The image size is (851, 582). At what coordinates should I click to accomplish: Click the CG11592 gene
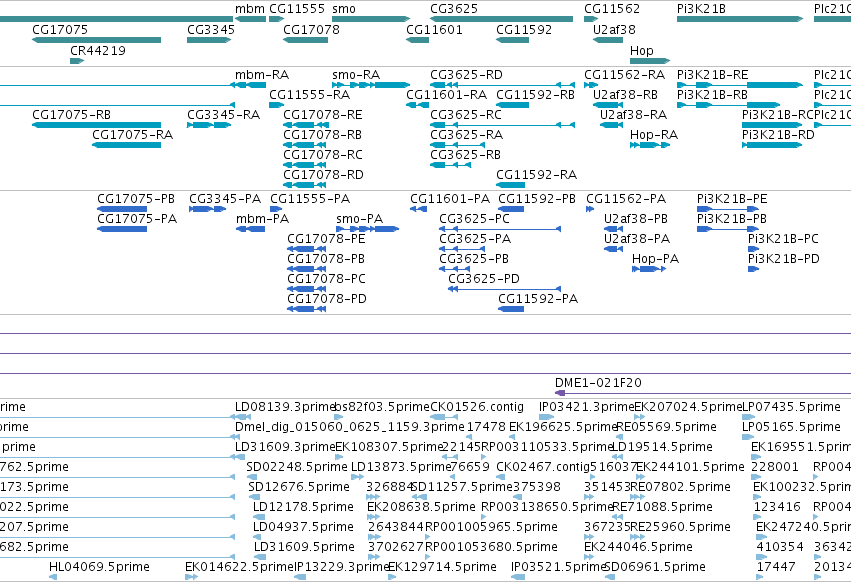pos(512,40)
